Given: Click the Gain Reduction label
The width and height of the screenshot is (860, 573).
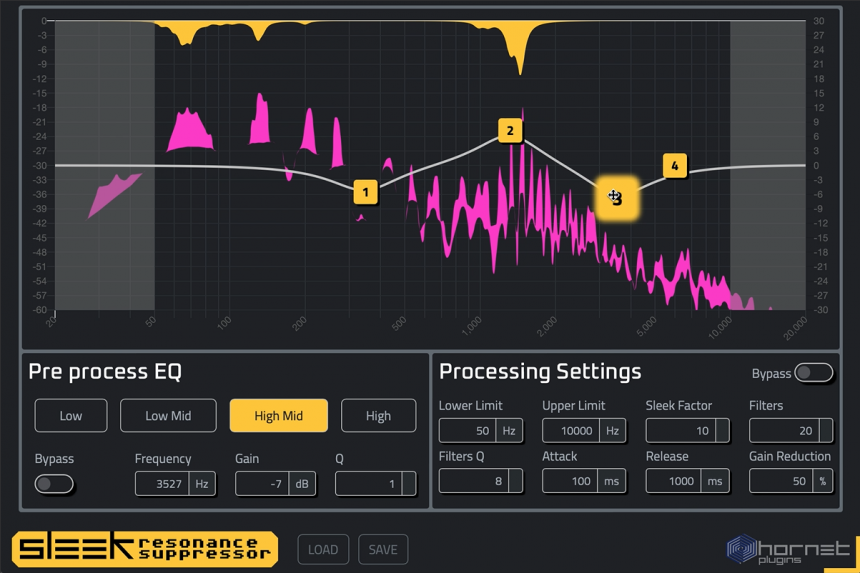Looking at the screenshot, I should [790, 456].
